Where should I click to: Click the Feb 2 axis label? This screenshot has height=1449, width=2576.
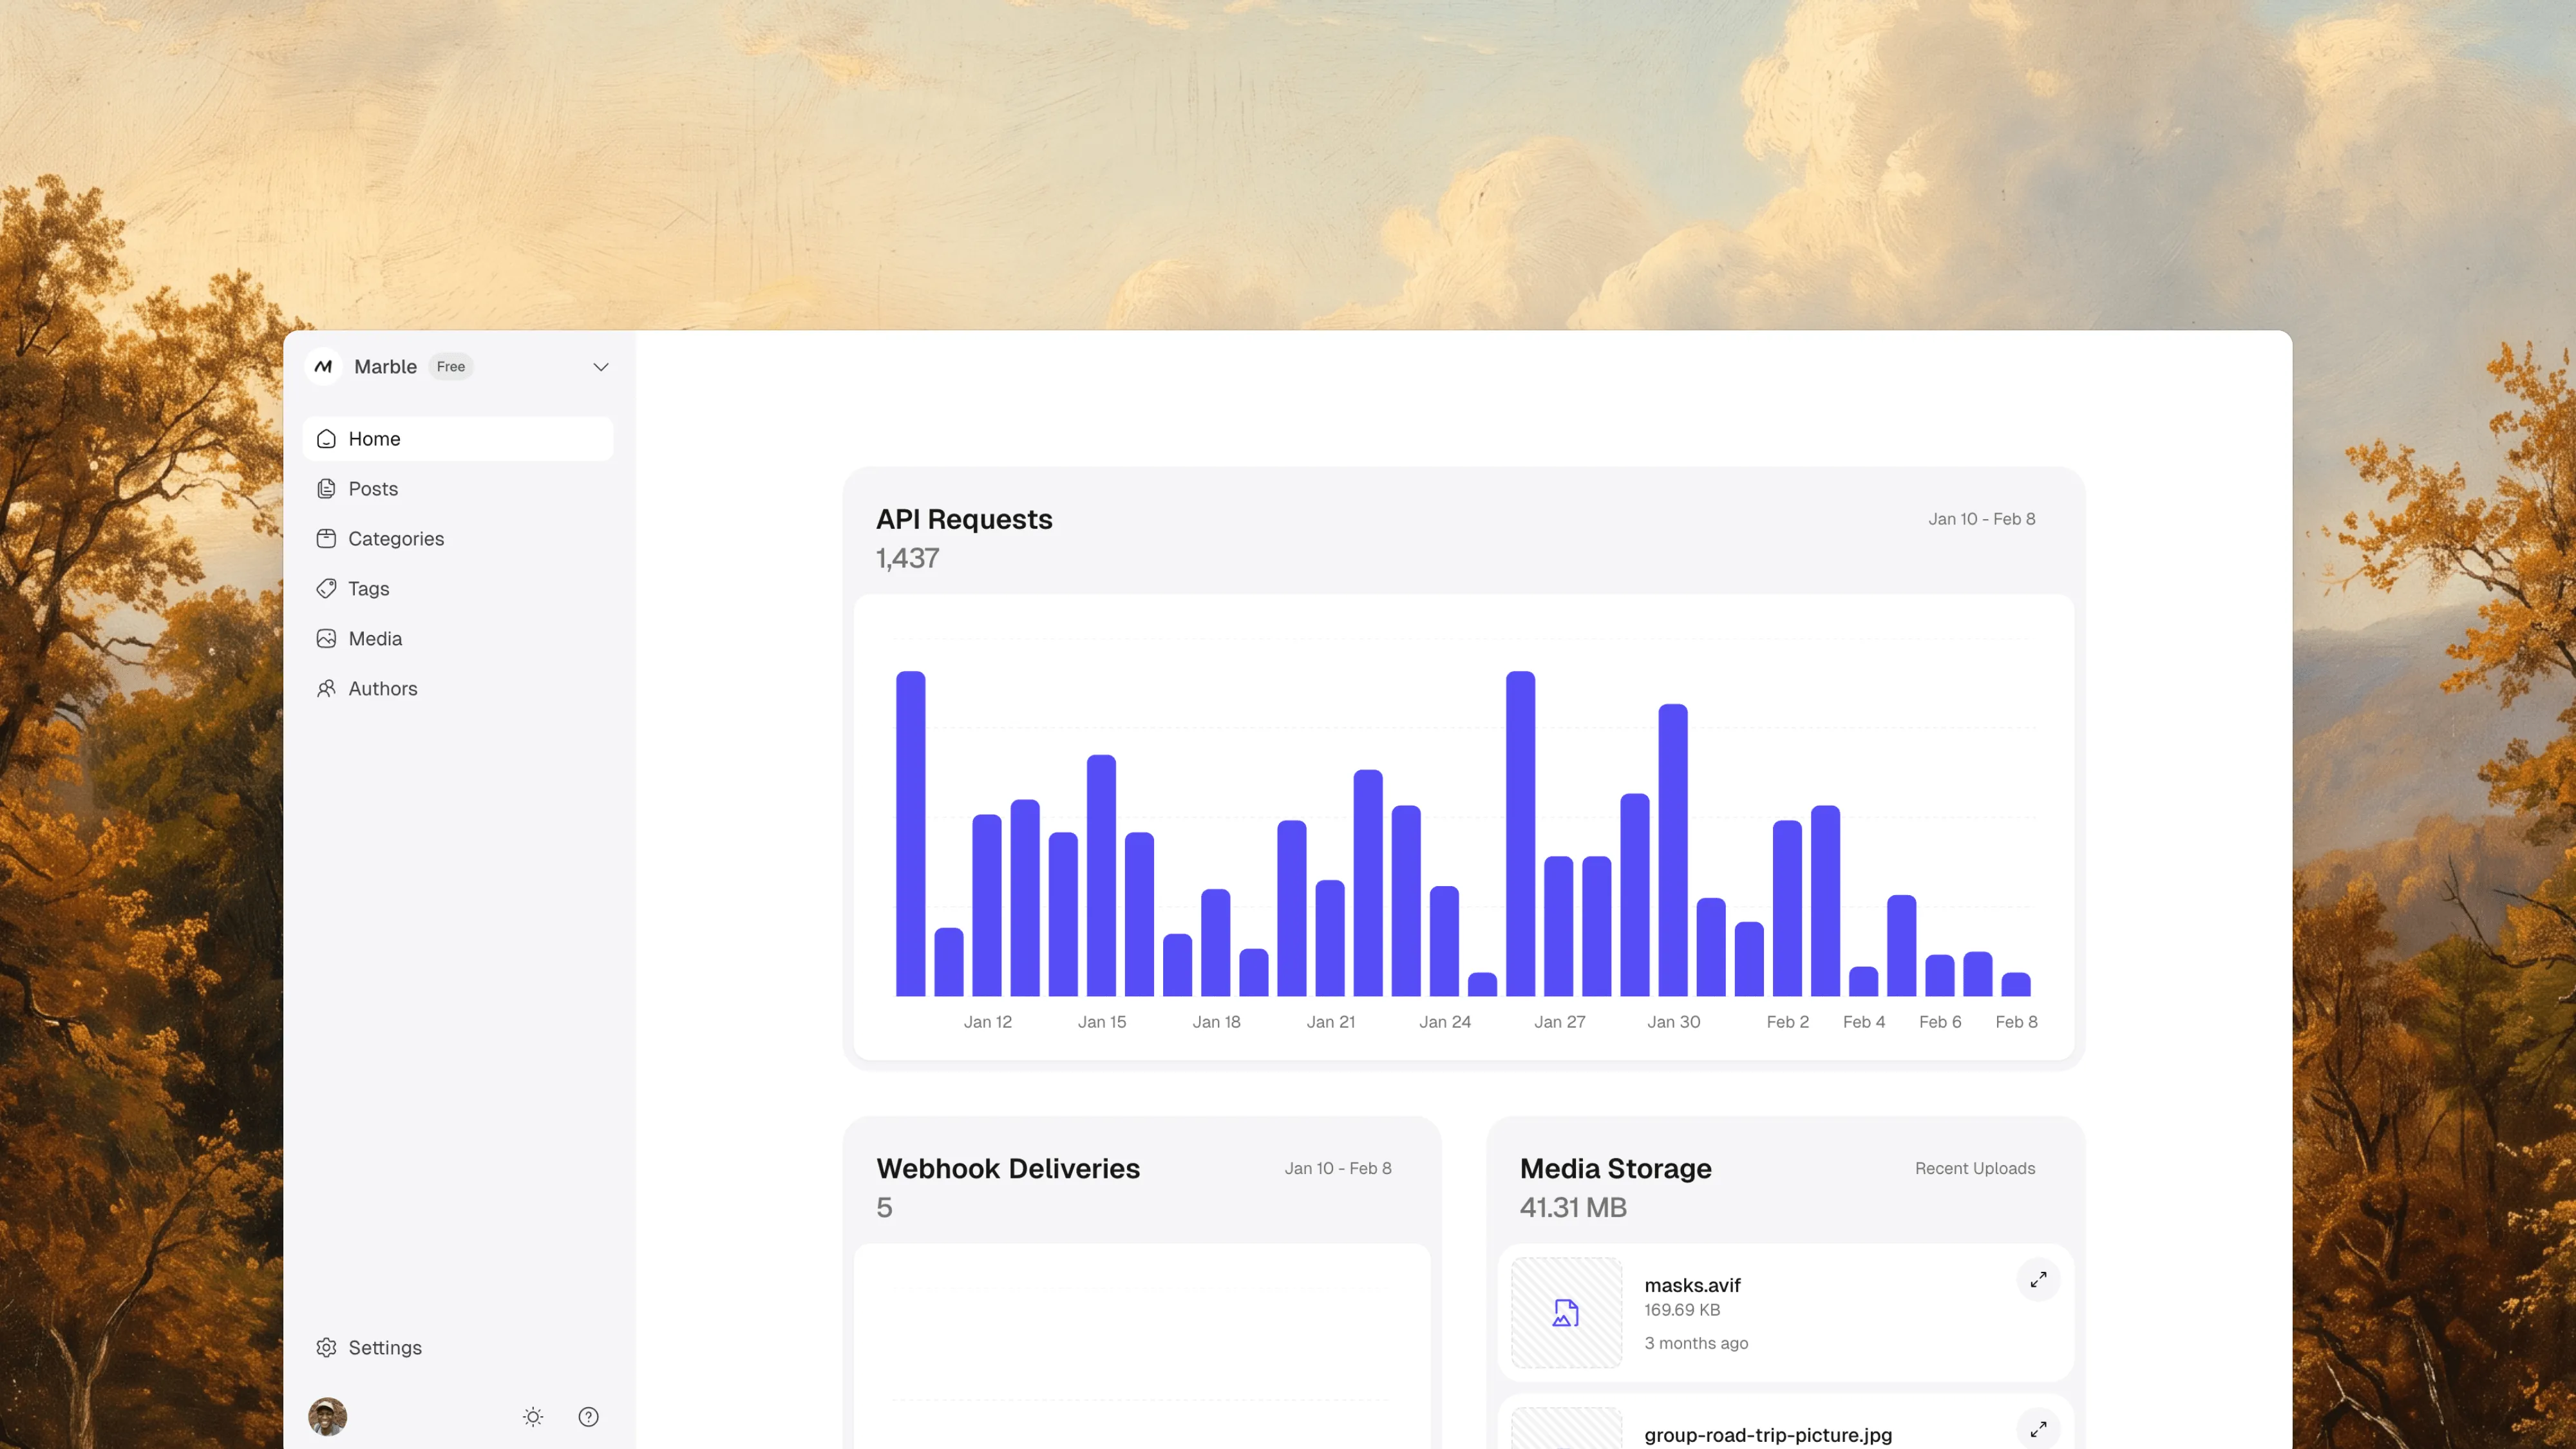click(1788, 1022)
